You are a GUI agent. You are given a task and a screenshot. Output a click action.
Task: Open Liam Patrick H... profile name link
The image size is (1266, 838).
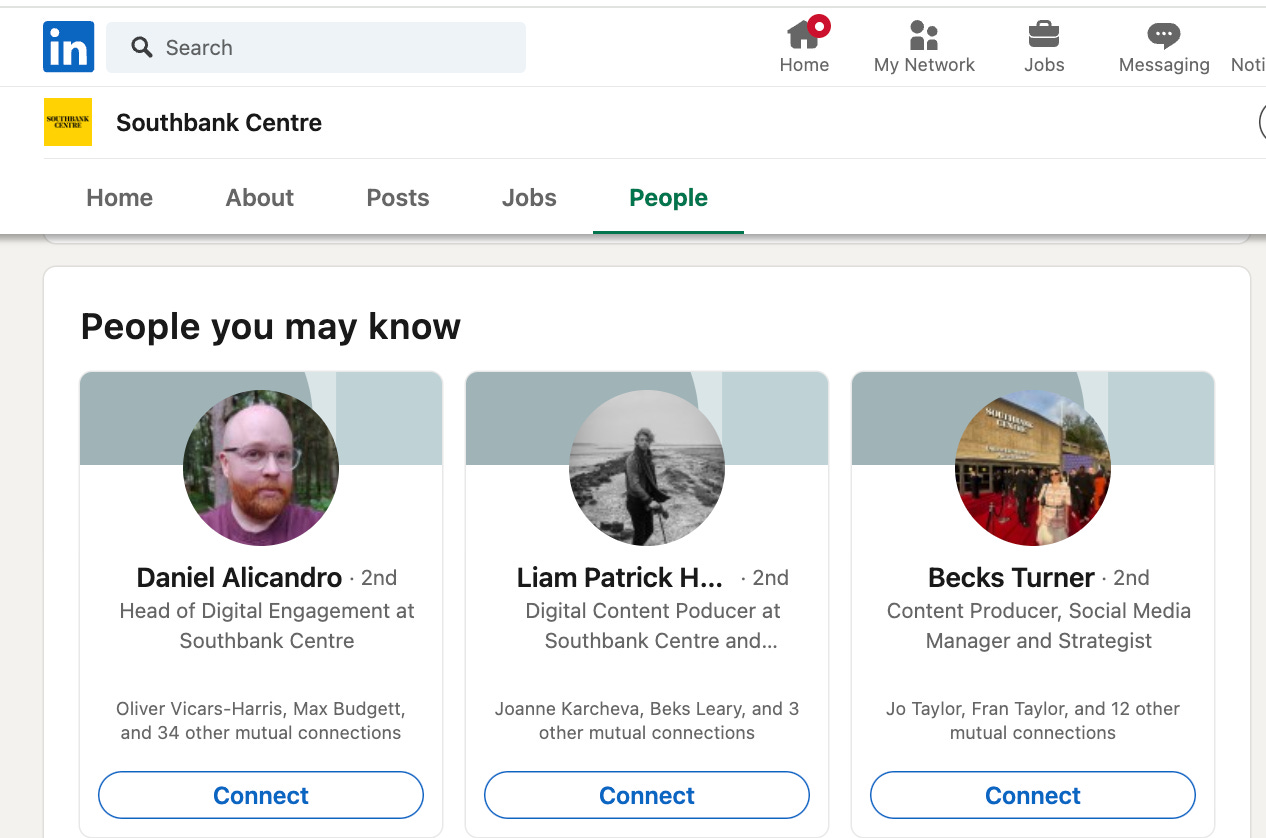click(x=620, y=577)
